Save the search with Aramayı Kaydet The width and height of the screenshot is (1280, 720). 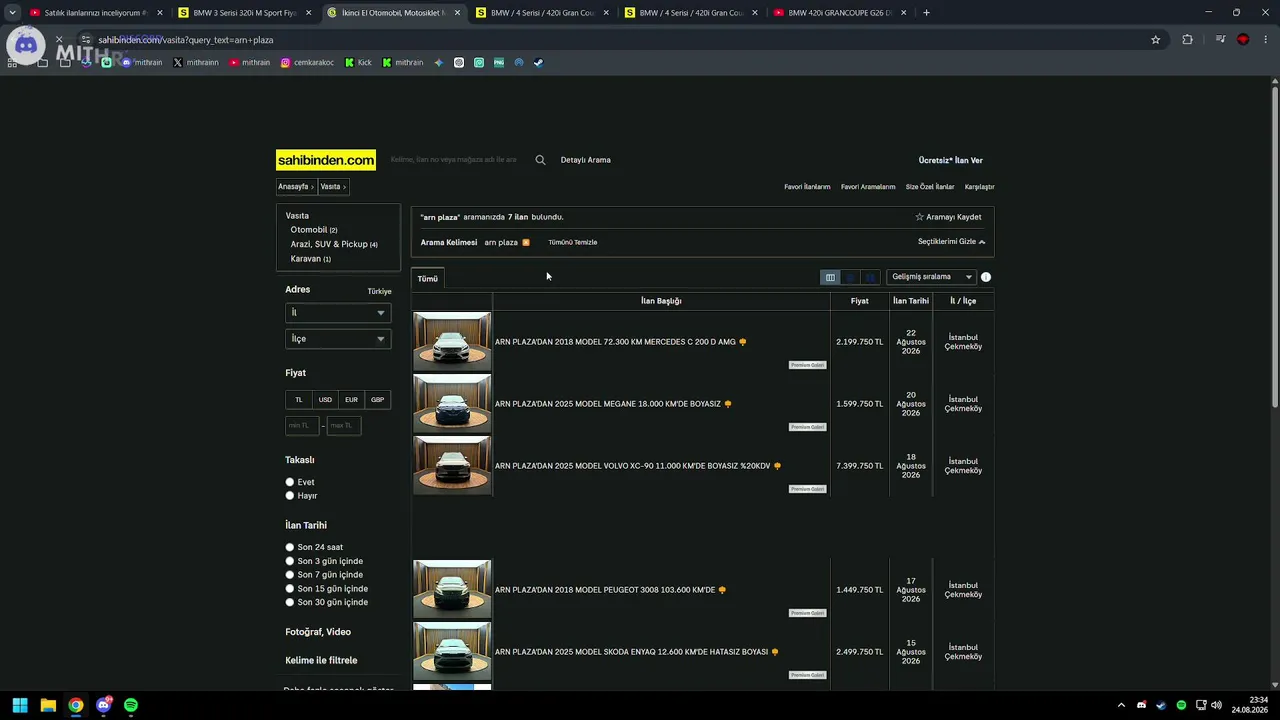(949, 217)
